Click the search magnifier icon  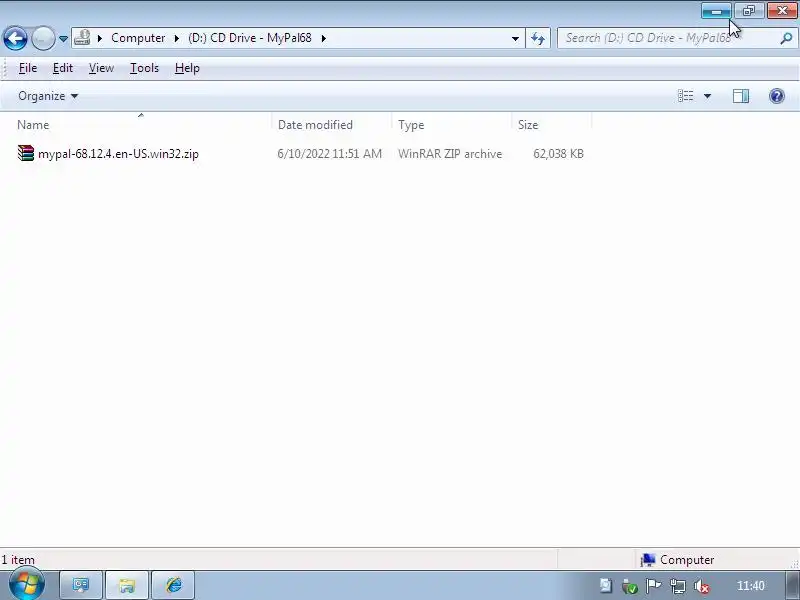click(x=786, y=38)
